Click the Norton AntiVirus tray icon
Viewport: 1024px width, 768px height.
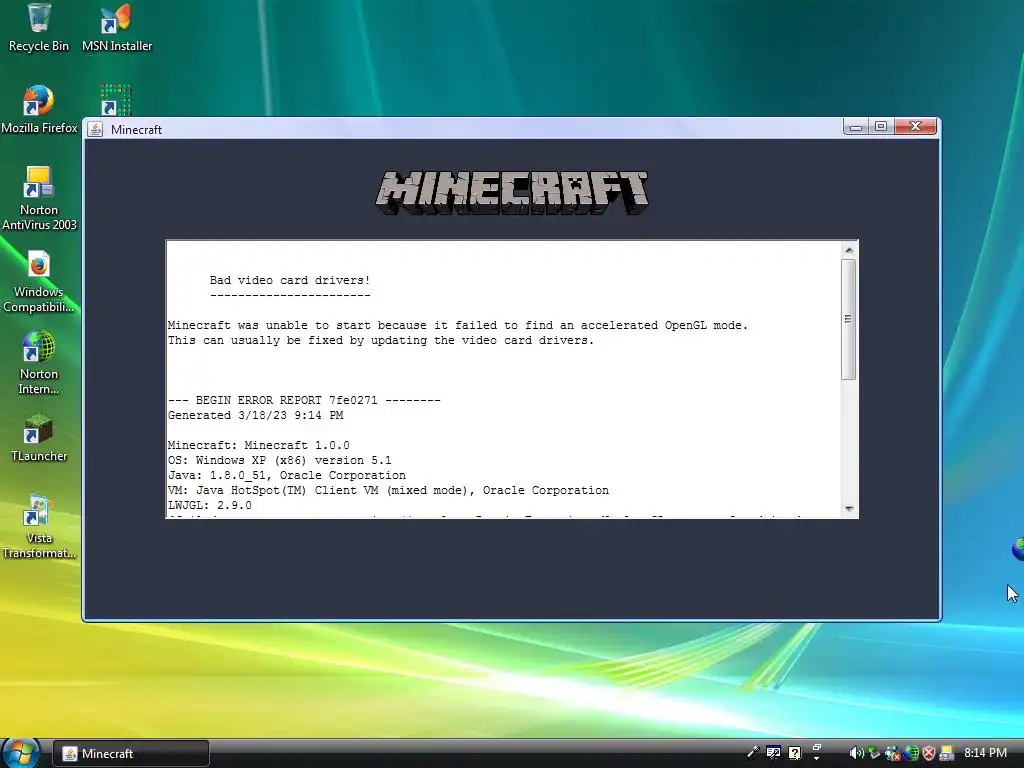pos(947,753)
